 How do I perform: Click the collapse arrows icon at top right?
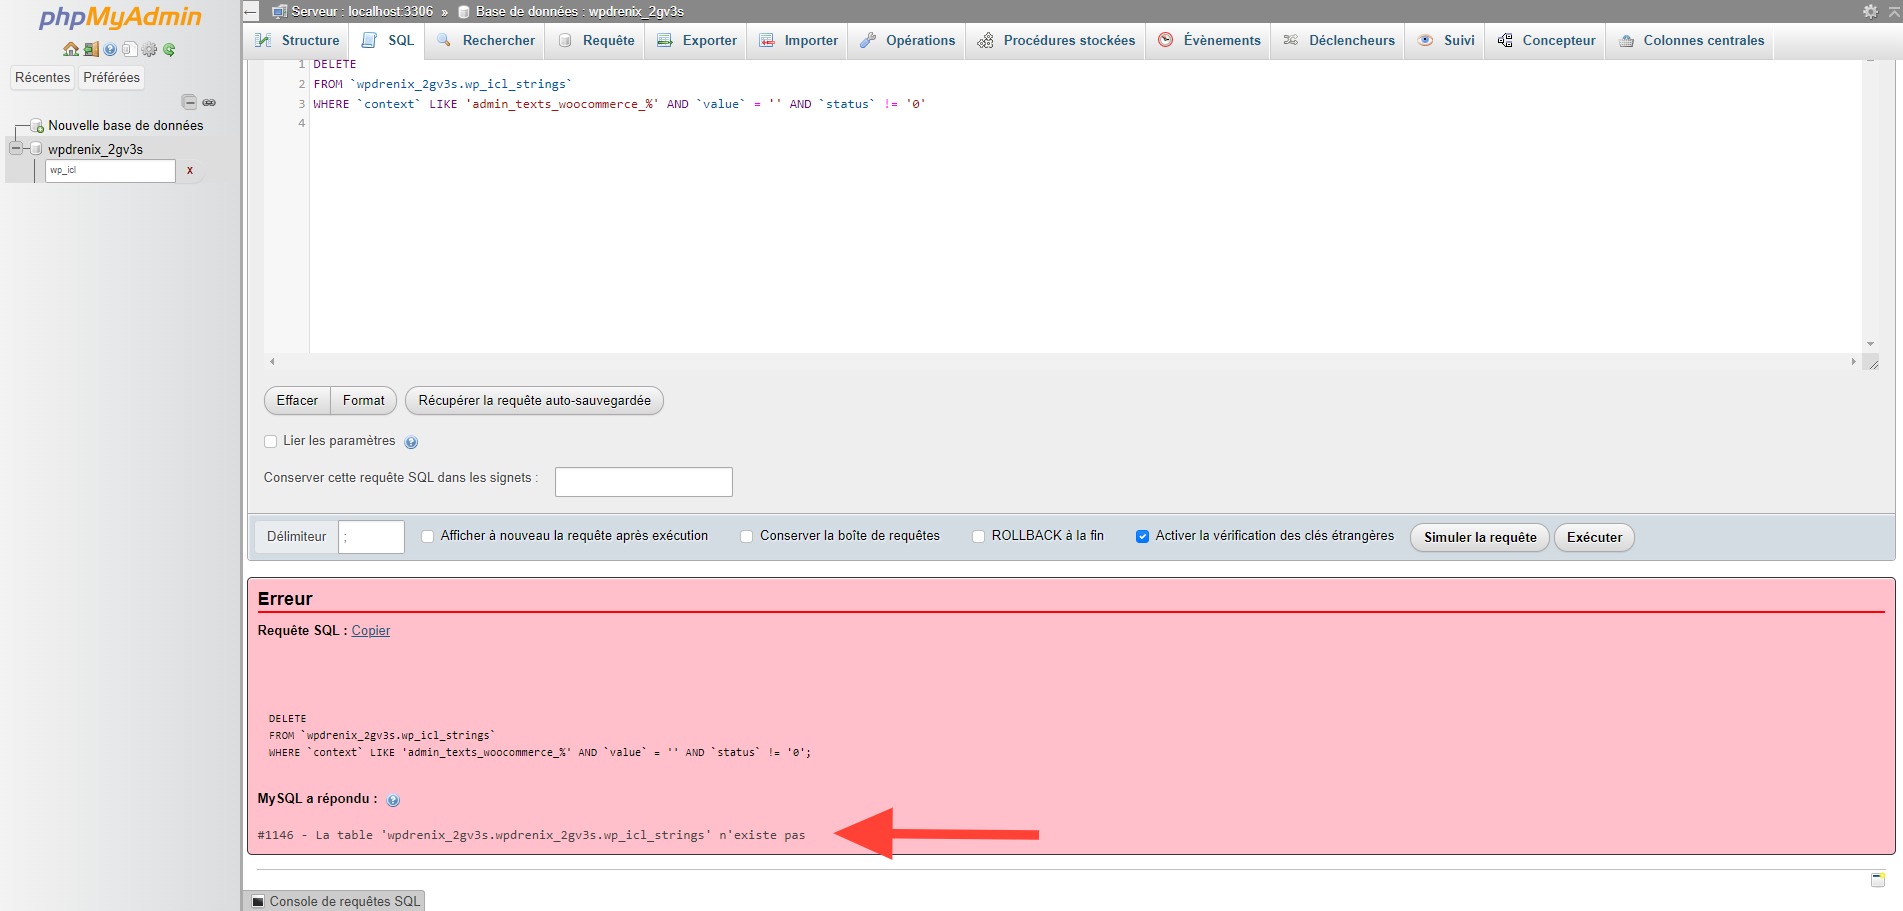[1891, 11]
